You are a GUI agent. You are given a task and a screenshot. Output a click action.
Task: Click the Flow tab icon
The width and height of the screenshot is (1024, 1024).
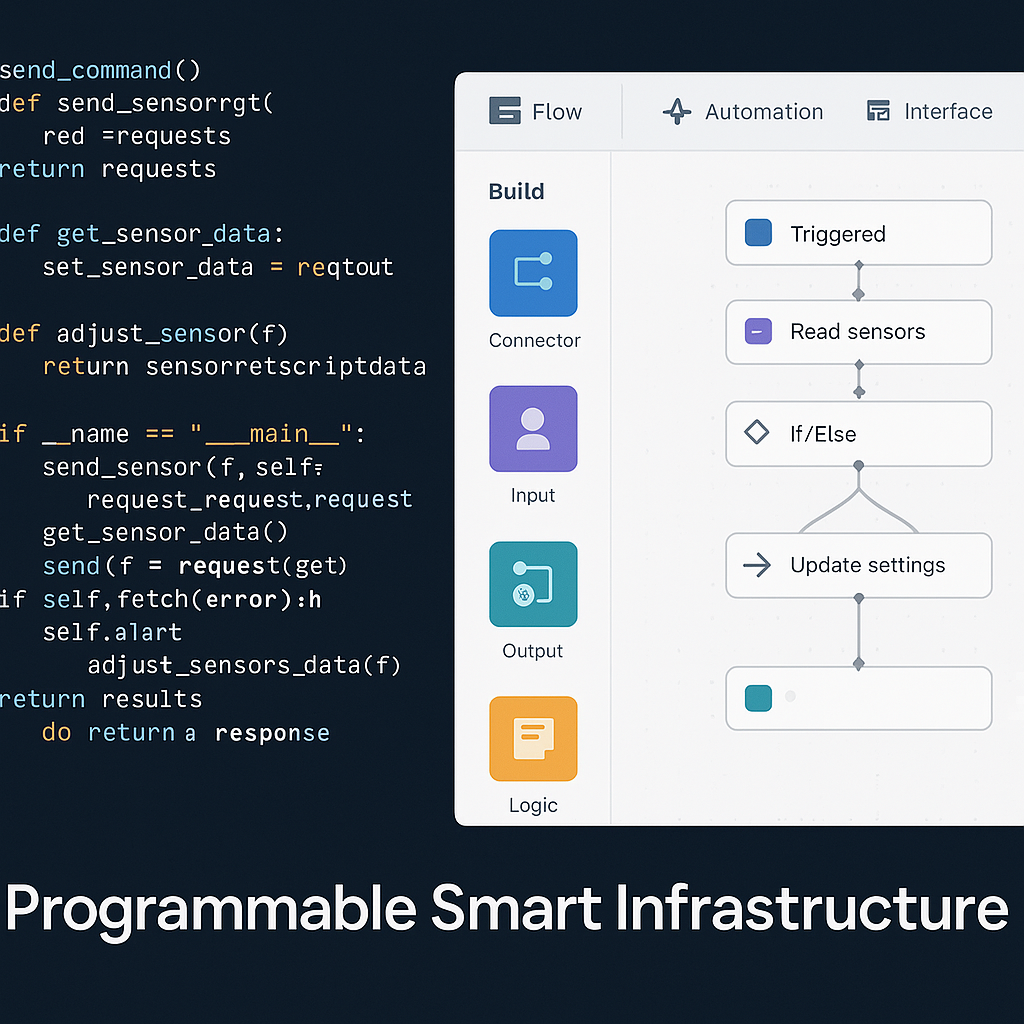[505, 111]
